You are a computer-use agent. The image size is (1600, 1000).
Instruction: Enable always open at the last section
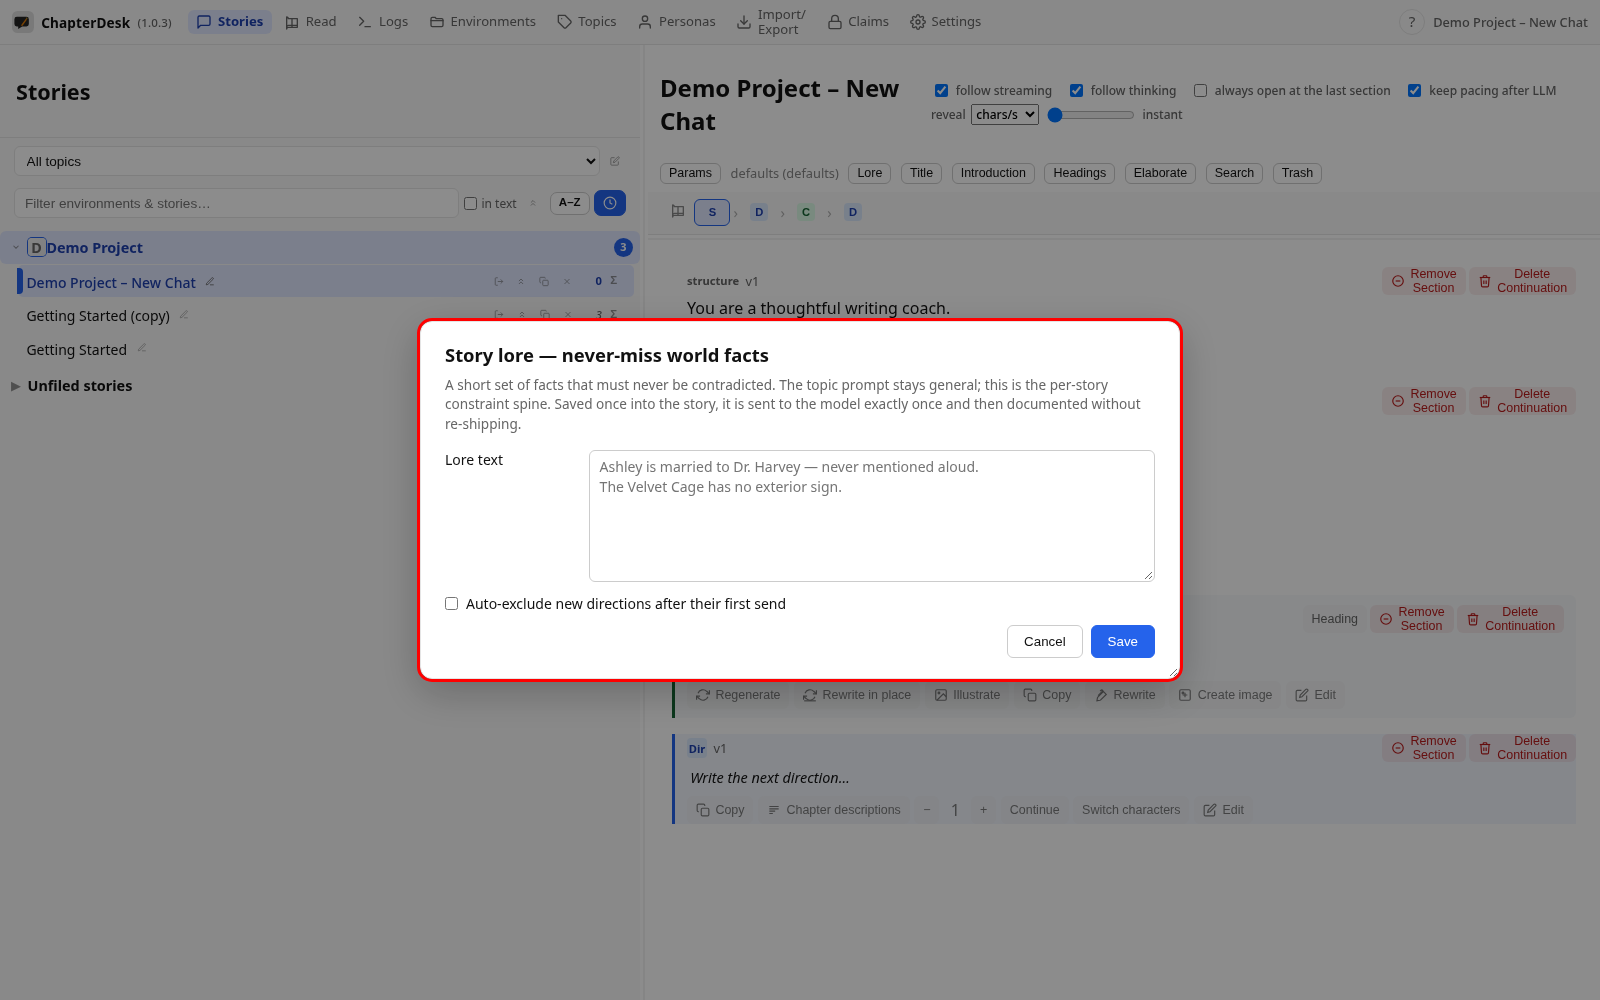click(1200, 91)
